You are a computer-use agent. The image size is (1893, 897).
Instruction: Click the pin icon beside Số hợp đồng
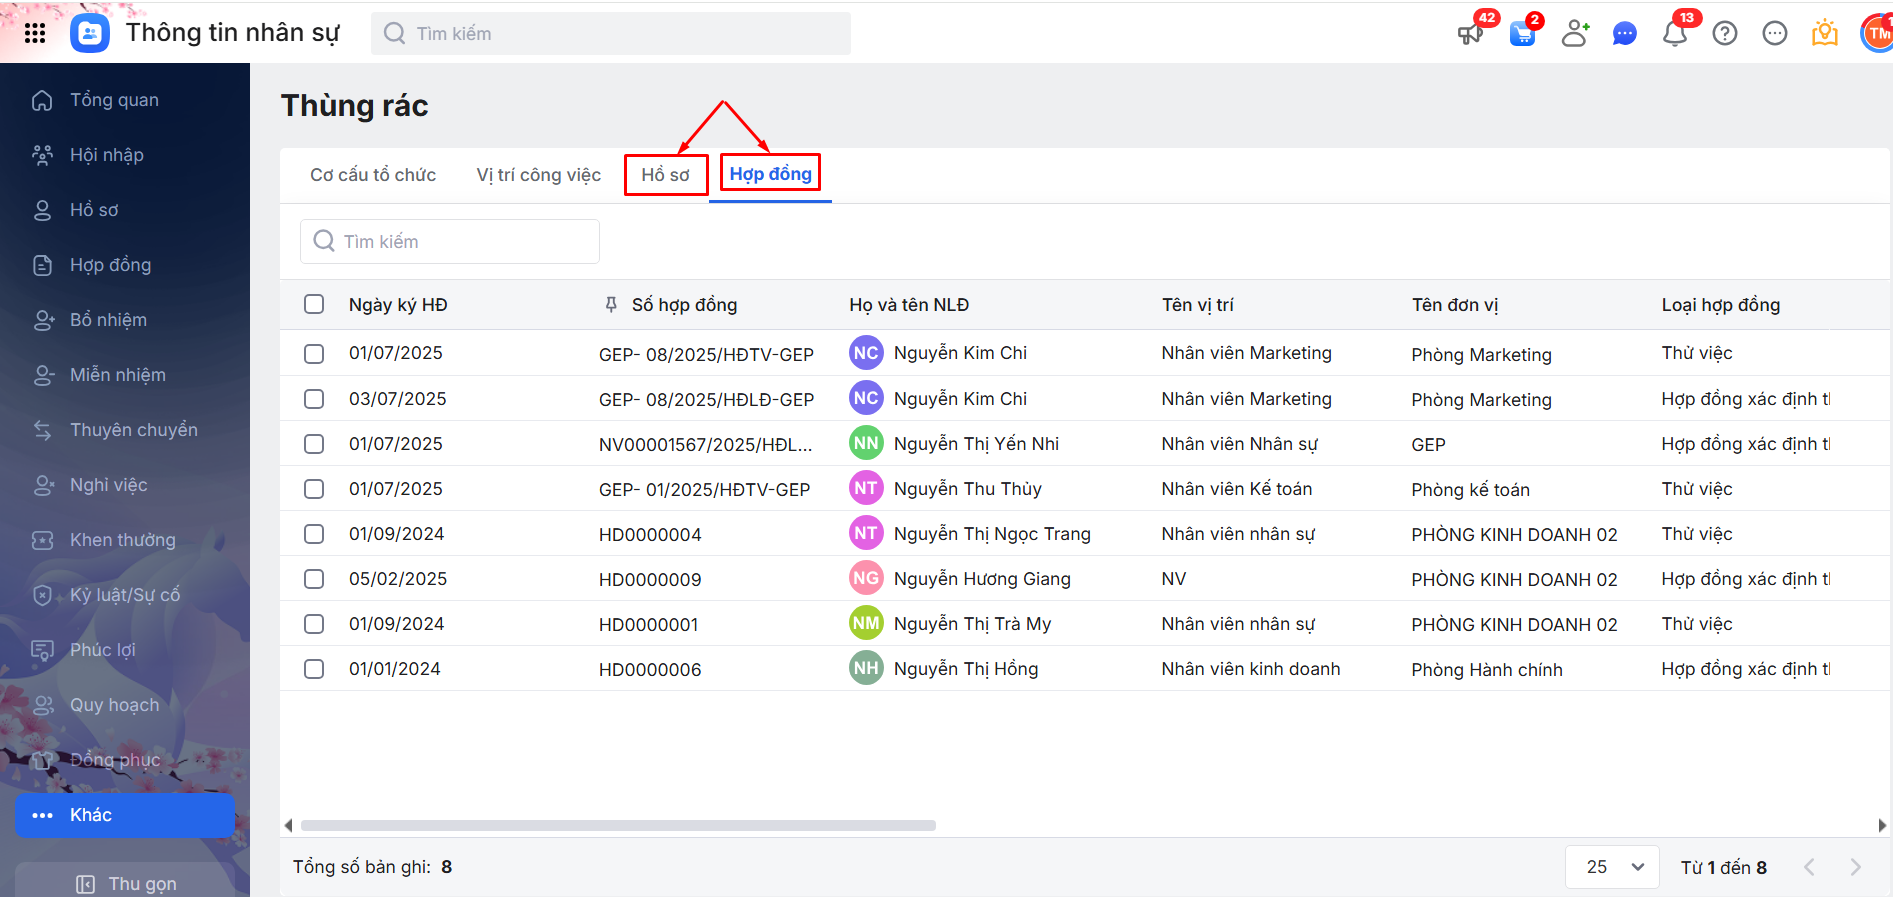[611, 305]
